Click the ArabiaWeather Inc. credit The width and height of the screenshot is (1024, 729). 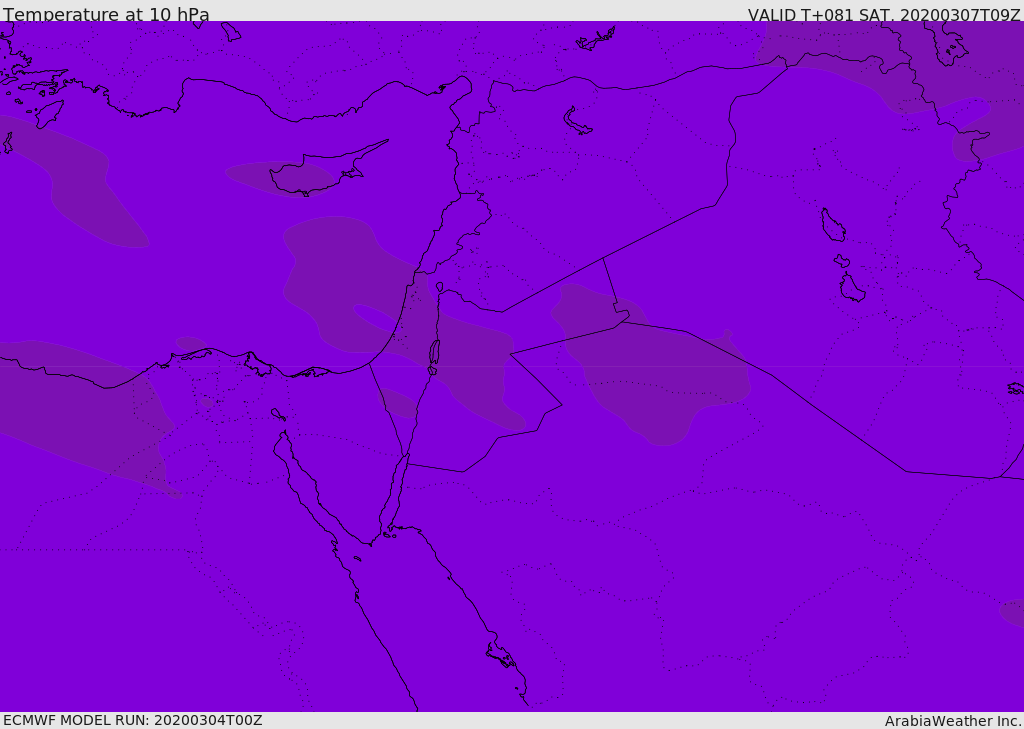(953, 721)
